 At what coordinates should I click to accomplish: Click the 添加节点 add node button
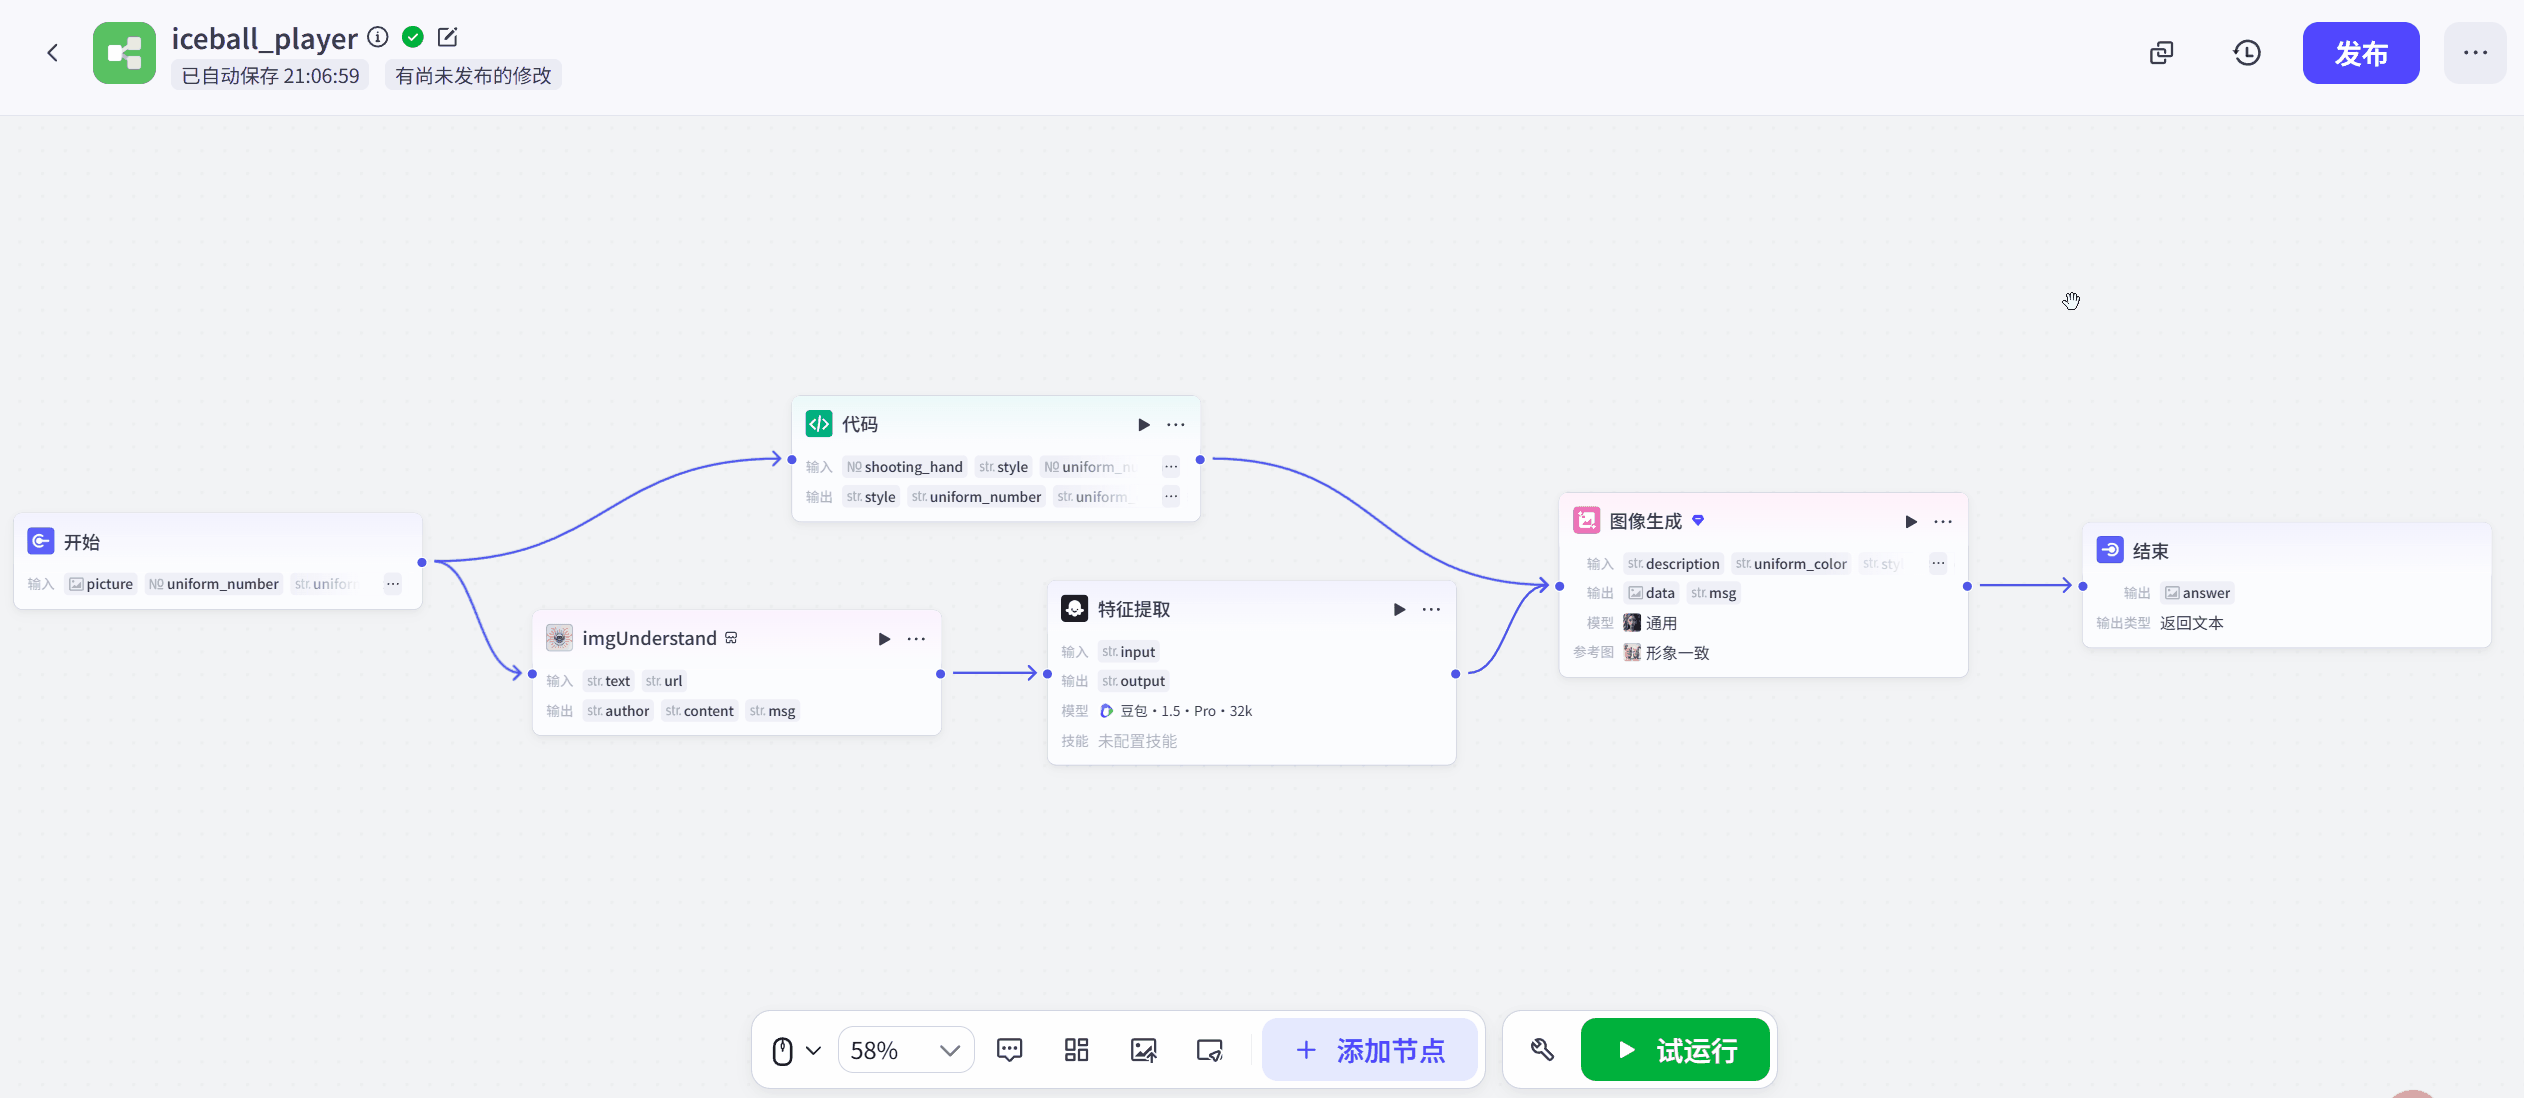point(1369,1050)
